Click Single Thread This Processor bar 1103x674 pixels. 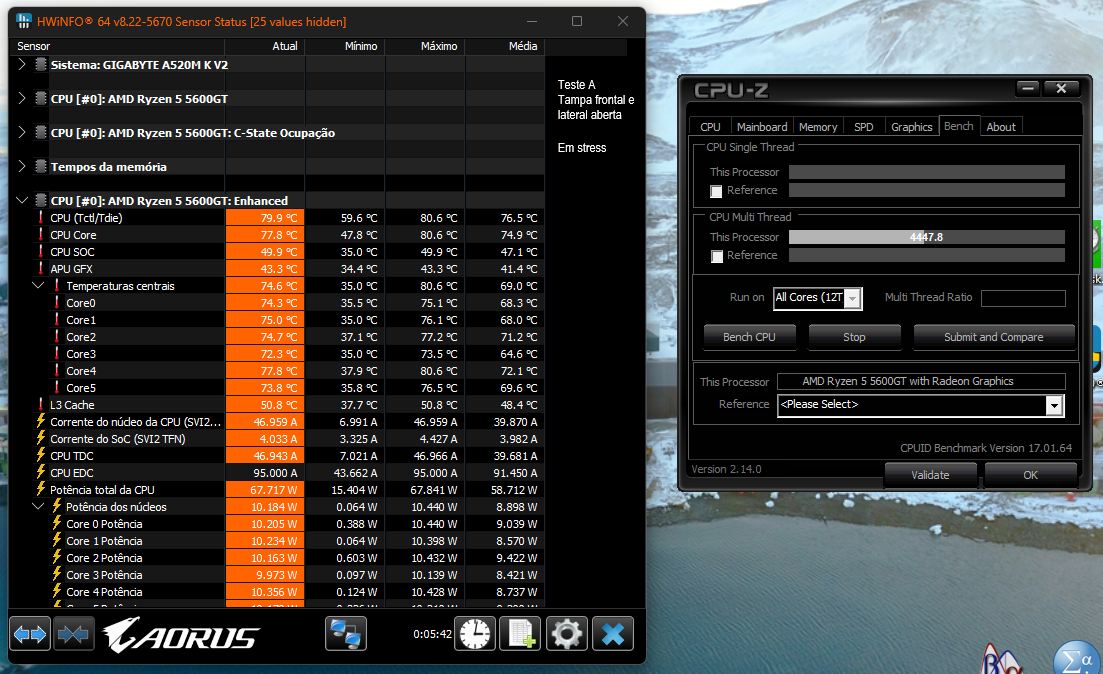926,172
